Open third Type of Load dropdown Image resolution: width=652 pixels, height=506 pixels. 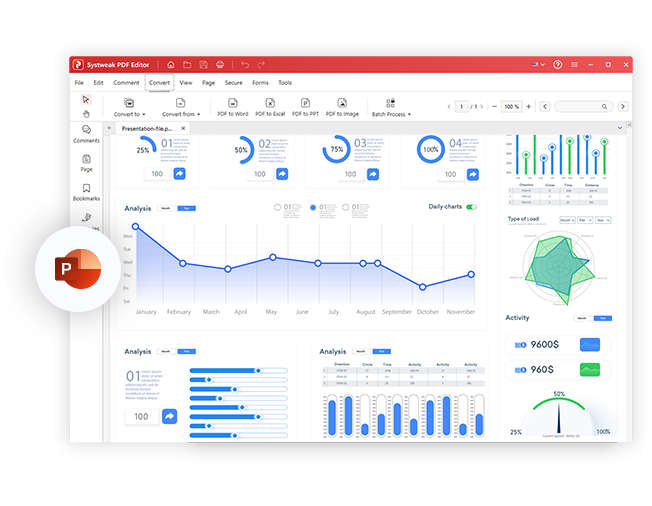(603, 220)
